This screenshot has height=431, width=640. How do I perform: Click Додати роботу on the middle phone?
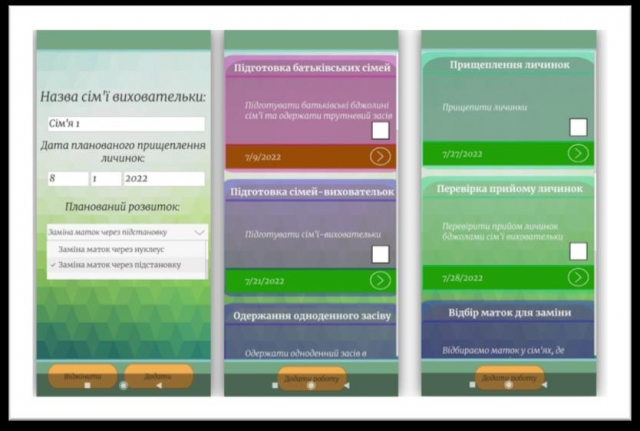click(312, 379)
